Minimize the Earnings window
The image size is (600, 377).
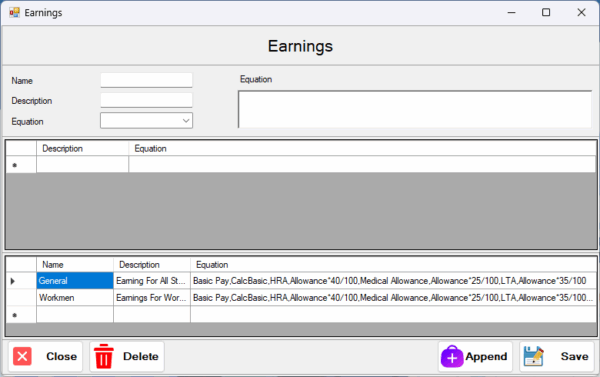(512, 13)
